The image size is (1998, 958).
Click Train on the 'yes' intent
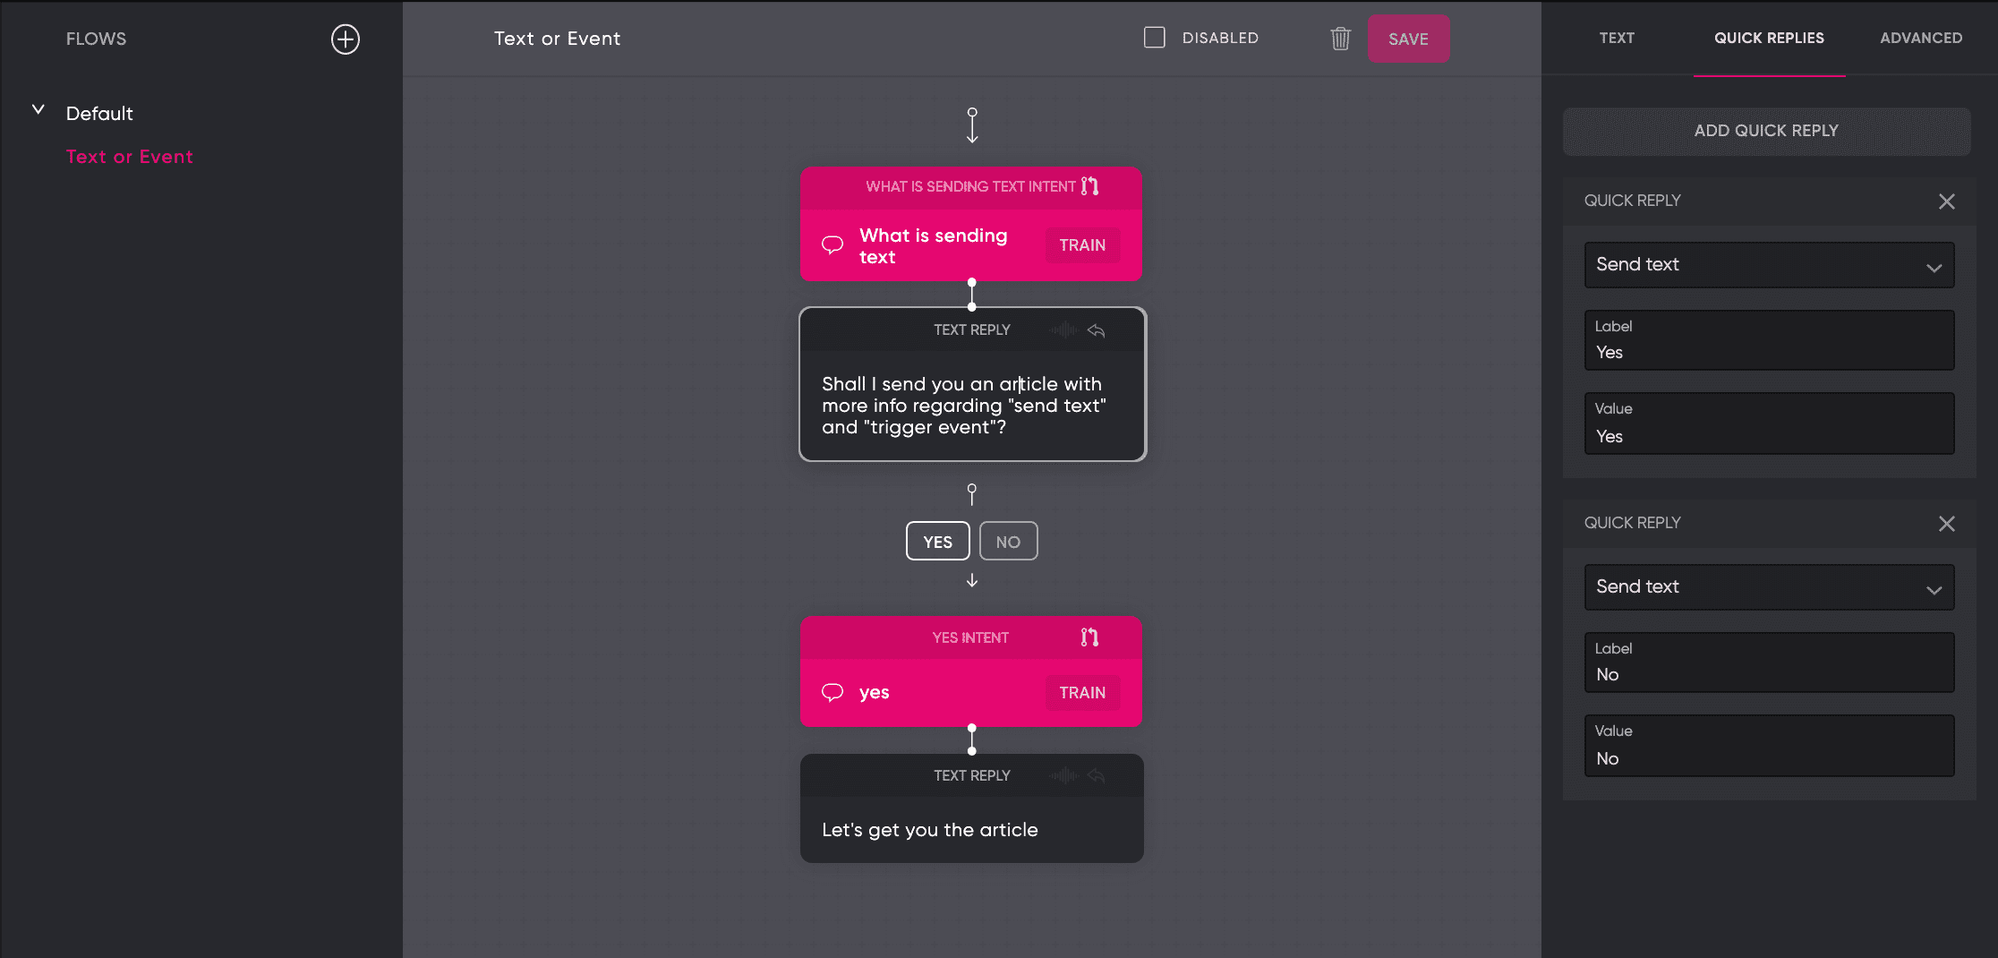[x=1082, y=692]
